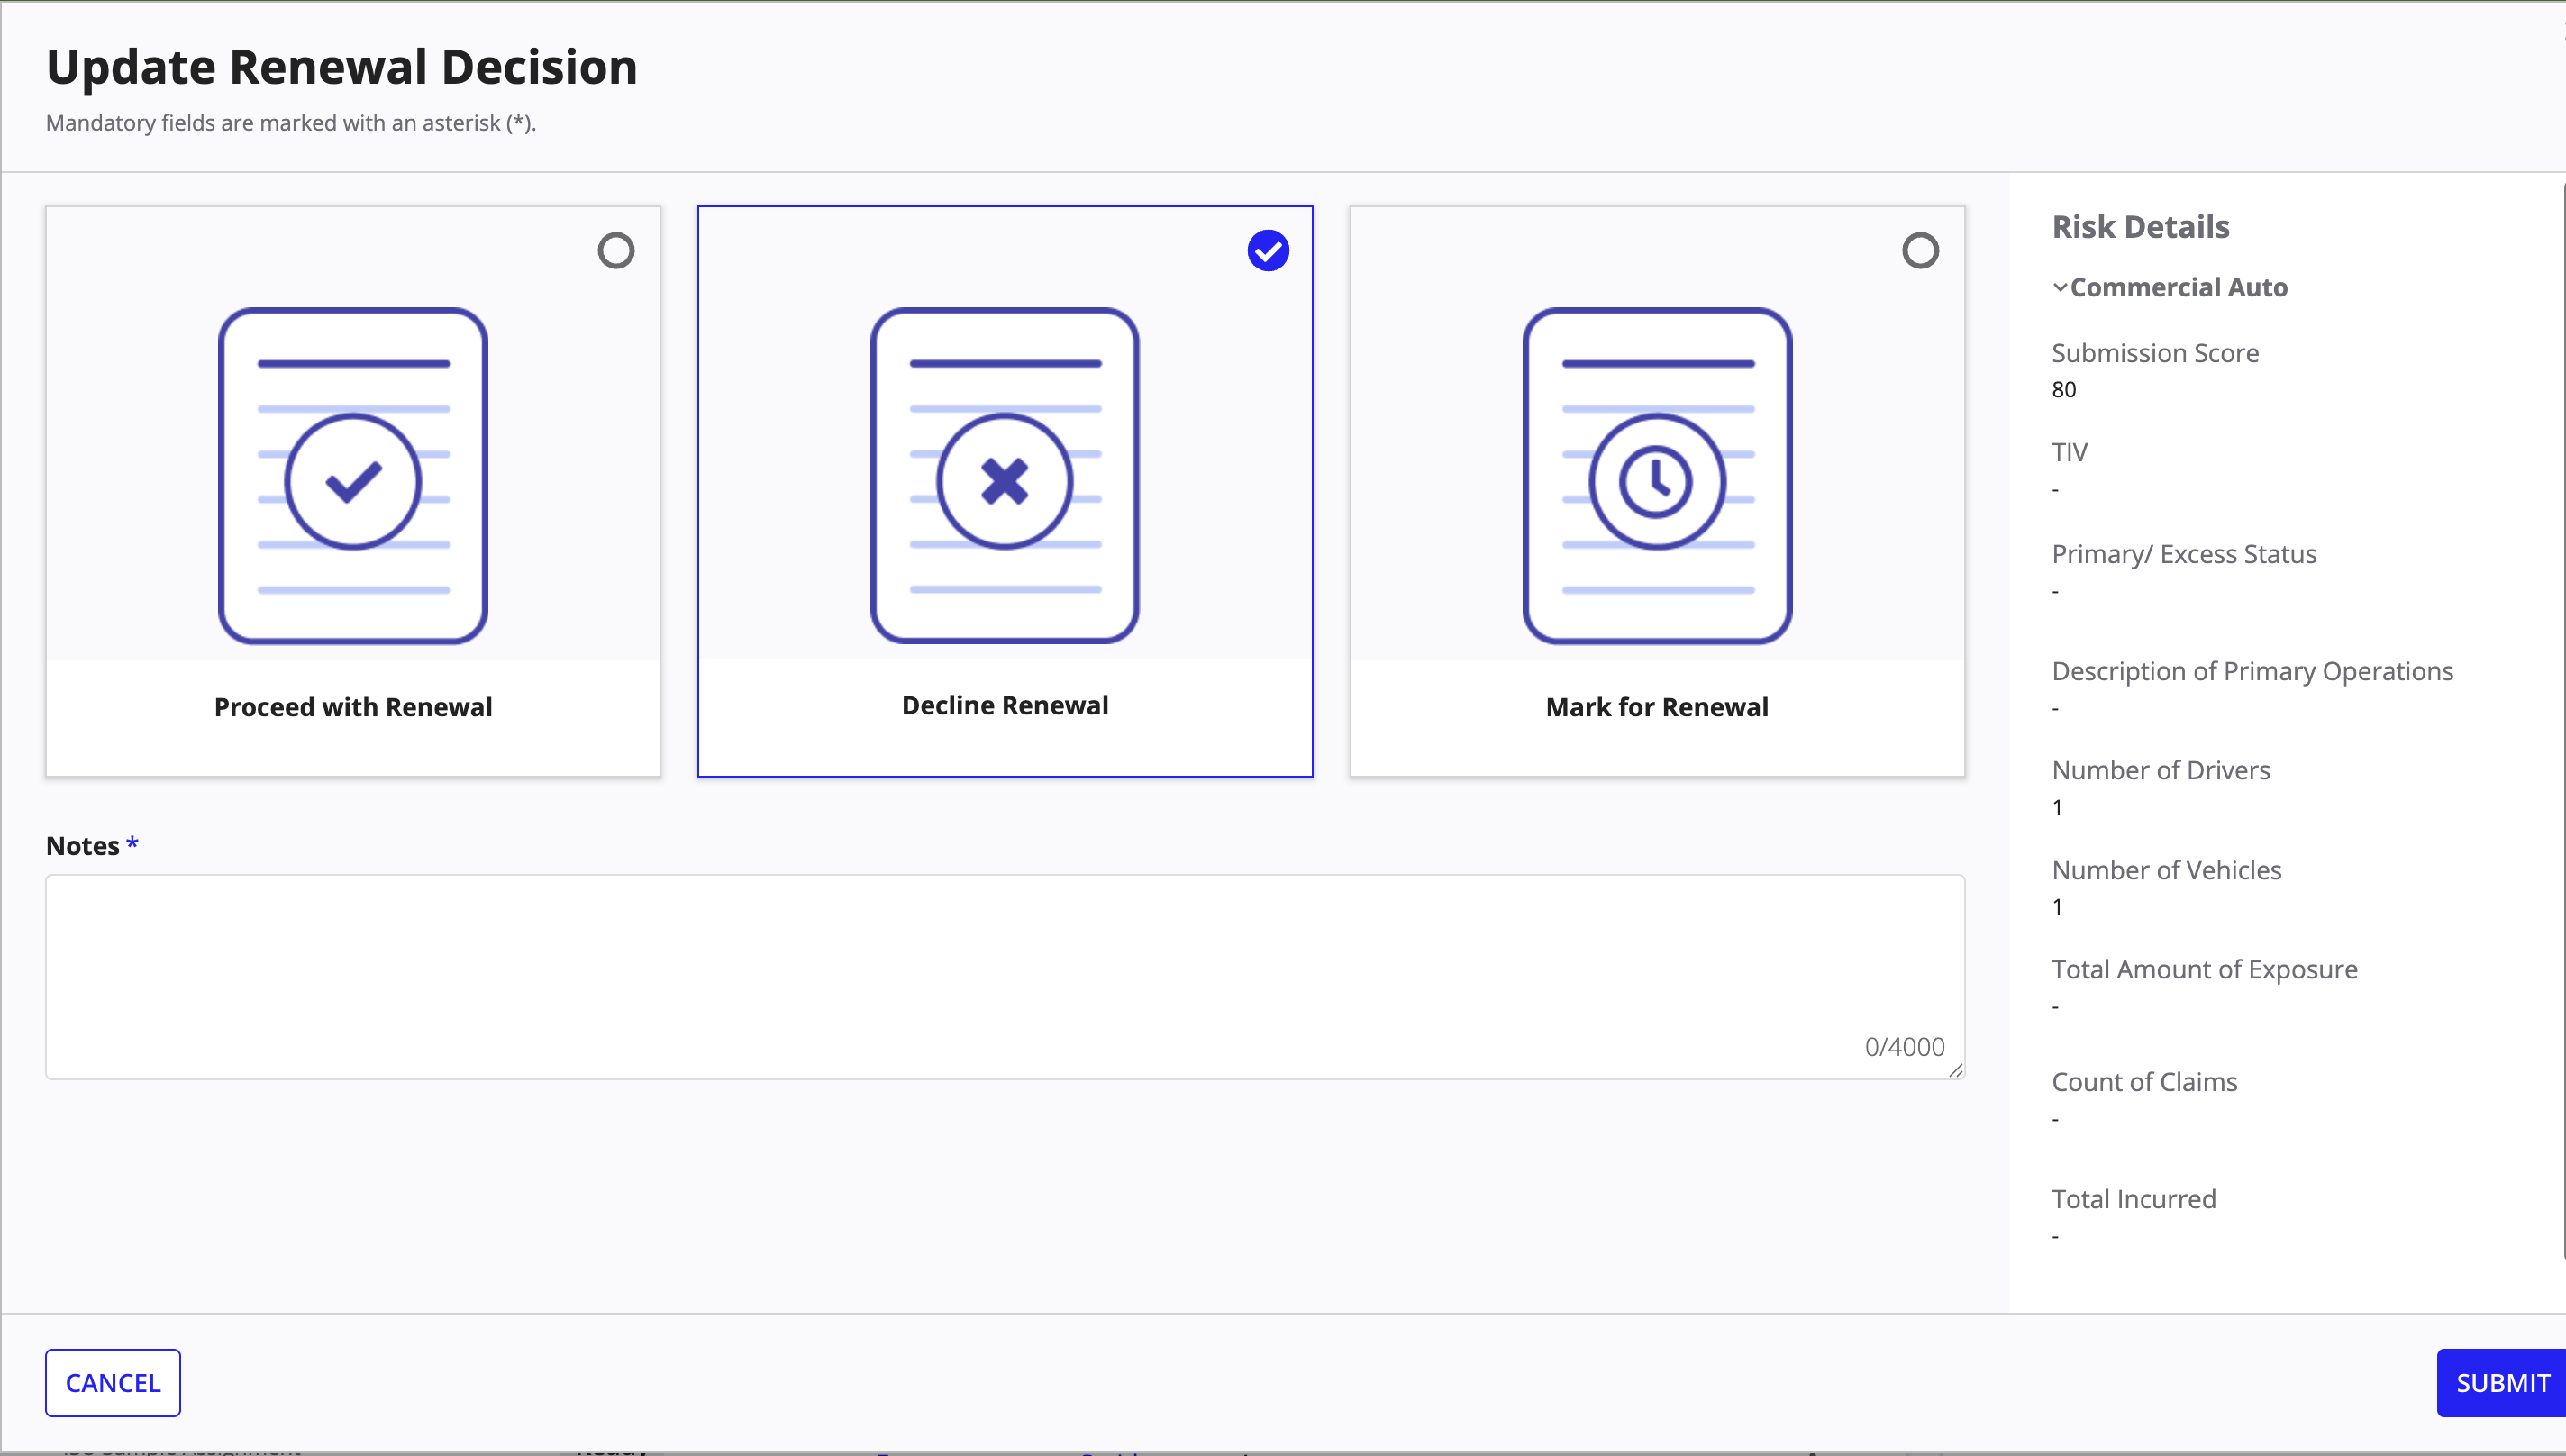
Task: Click the Submit button
Action: click(2501, 1383)
